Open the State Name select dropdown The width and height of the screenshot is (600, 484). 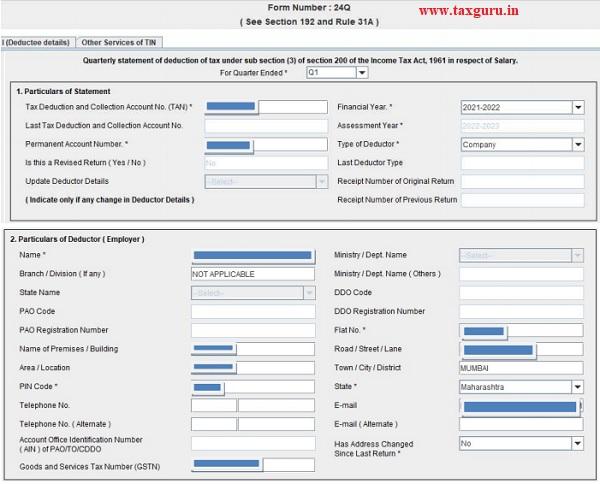(309, 293)
